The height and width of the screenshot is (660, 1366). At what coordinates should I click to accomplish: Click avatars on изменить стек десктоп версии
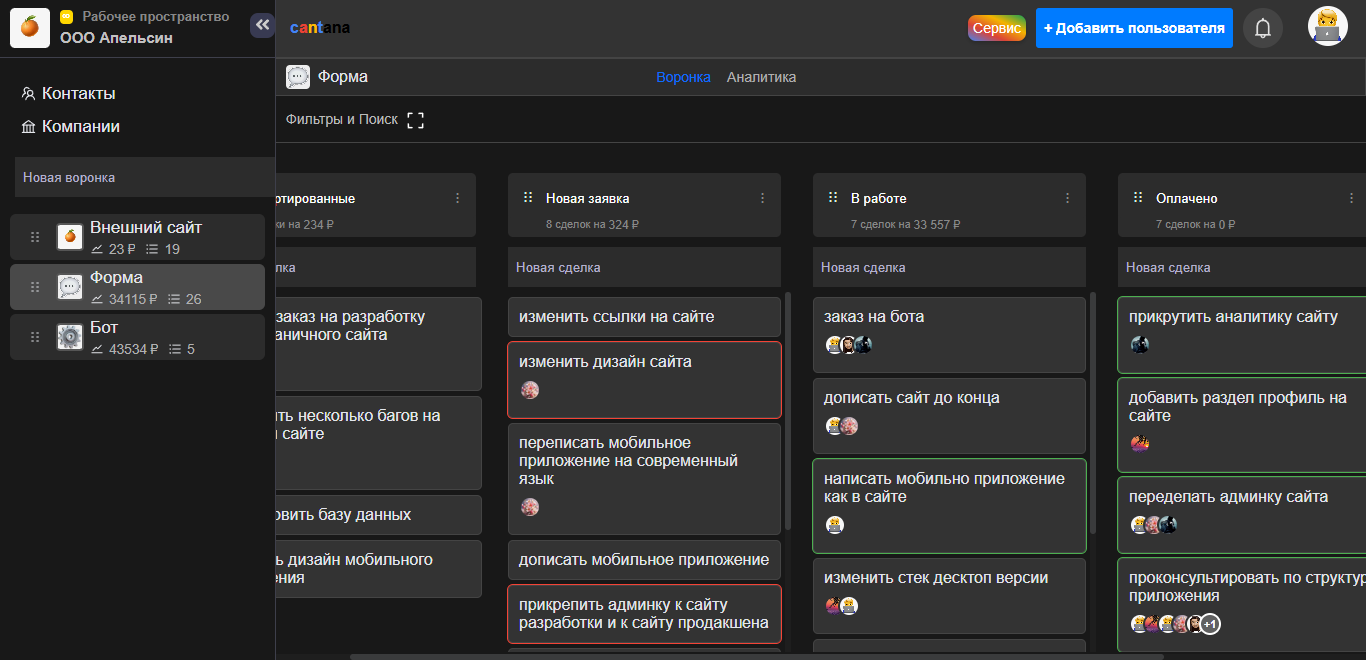841,605
